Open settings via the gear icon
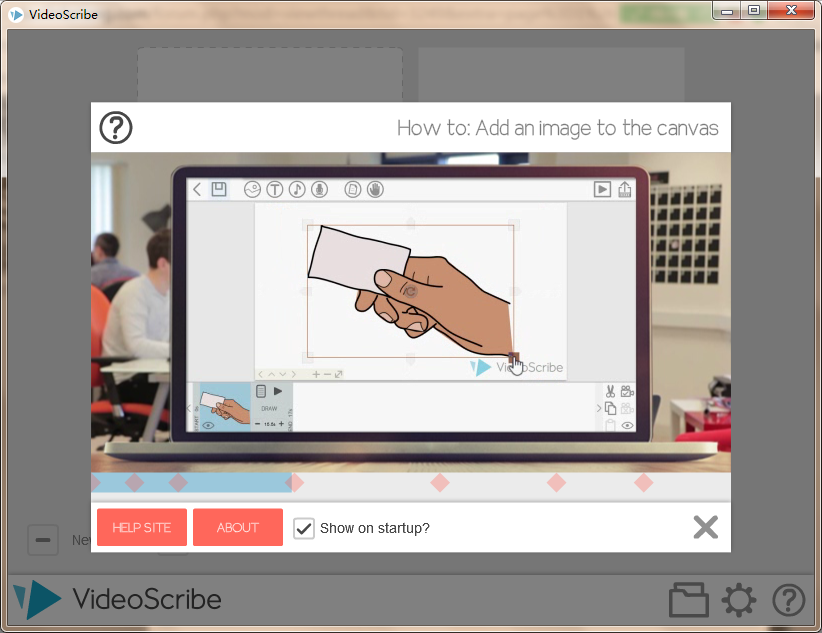The height and width of the screenshot is (633, 822). tap(739, 600)
